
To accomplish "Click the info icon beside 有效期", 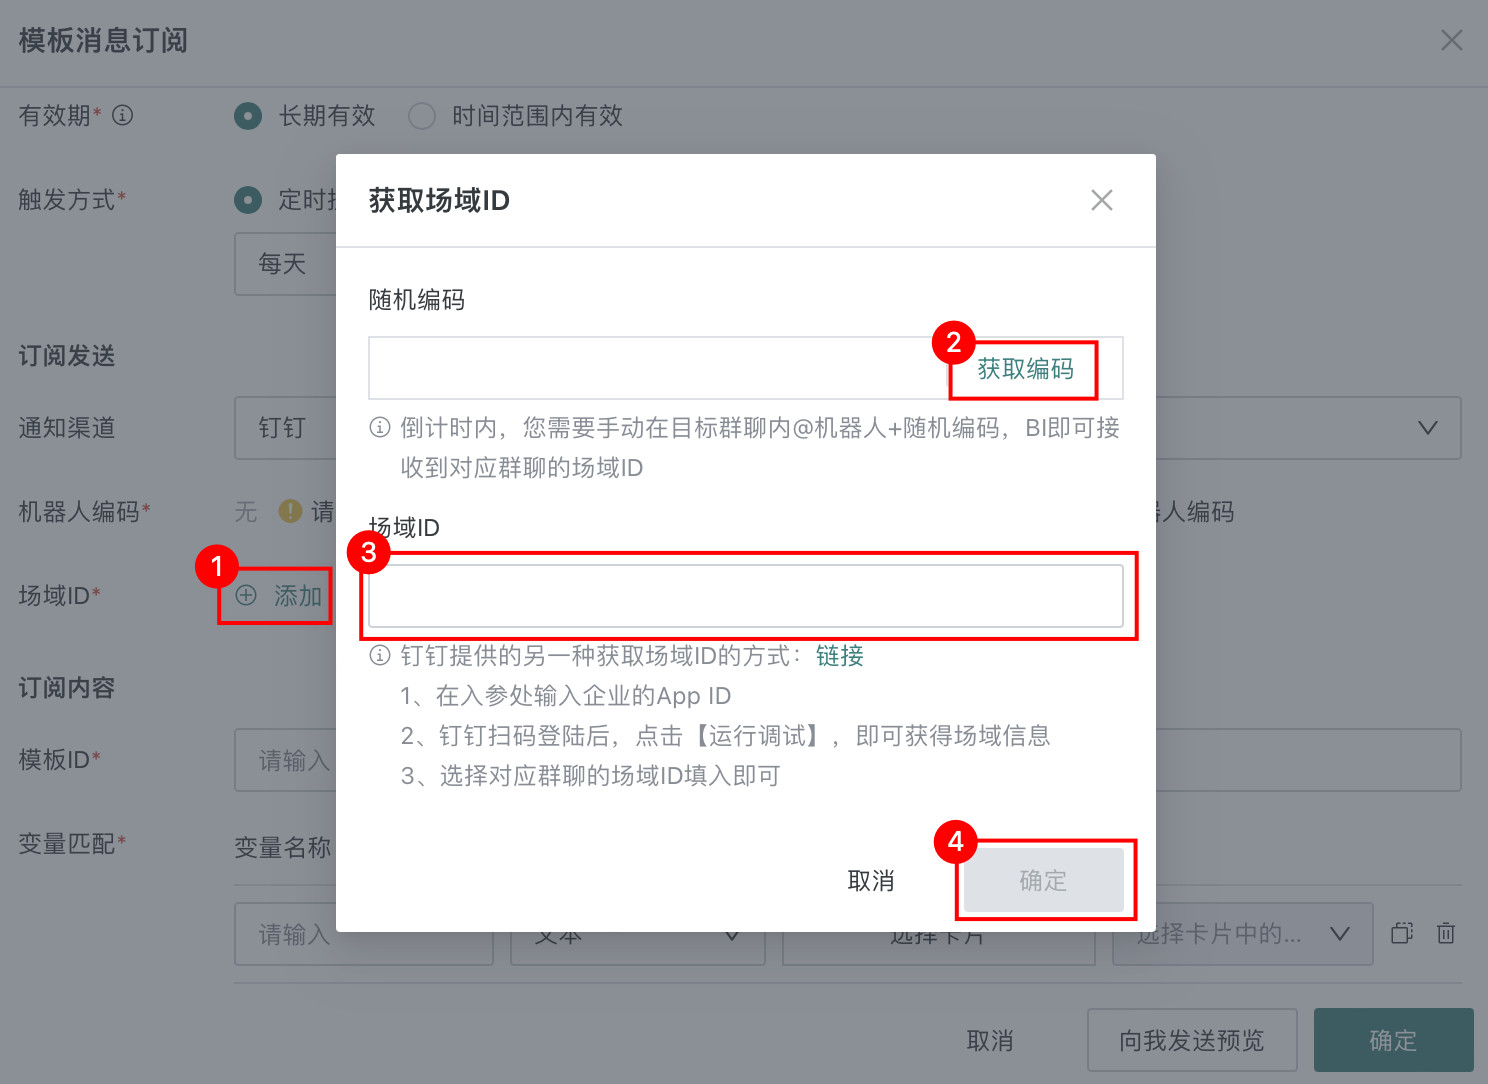I will 122,115.
